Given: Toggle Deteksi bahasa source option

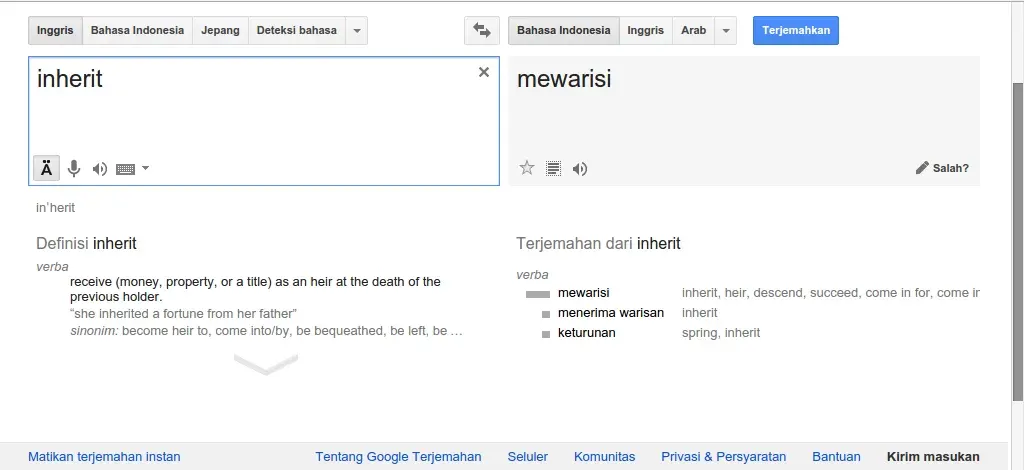Looking at the screenshot, I should (296, 31).
